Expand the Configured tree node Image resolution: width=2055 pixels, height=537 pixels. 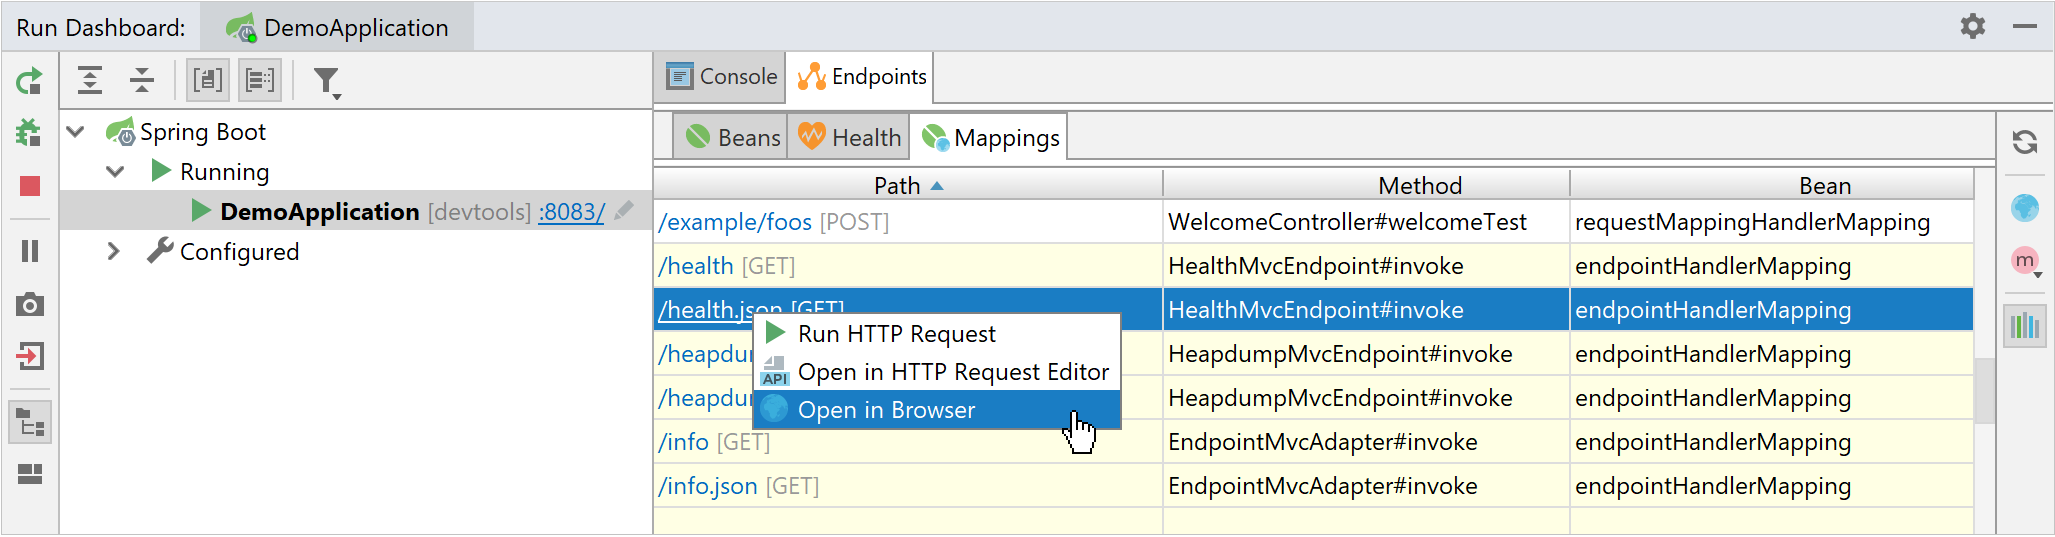(x=113, y=251)
